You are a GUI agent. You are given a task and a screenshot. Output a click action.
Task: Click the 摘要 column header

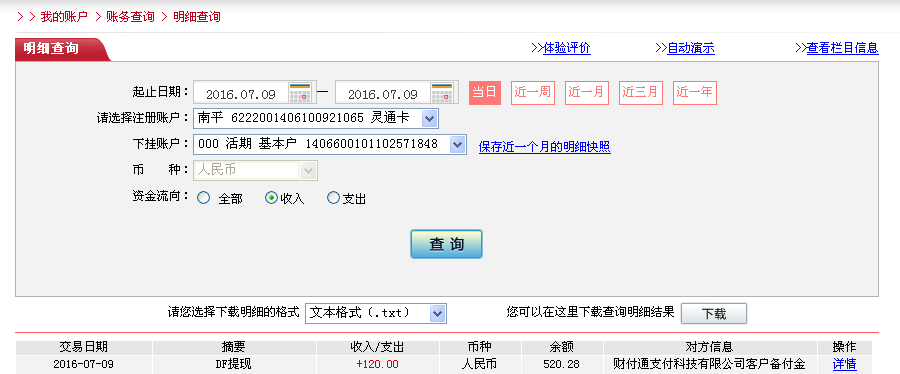pyautogui.click(x=234, y=347)
